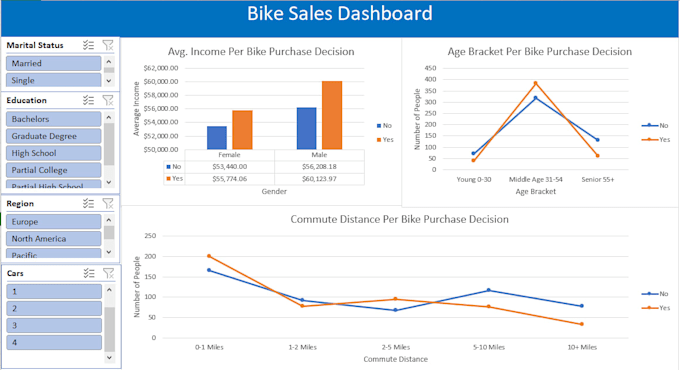Click 10+ Miles Yes data point
Screen dimensions: 680x370
click(582, 324)
